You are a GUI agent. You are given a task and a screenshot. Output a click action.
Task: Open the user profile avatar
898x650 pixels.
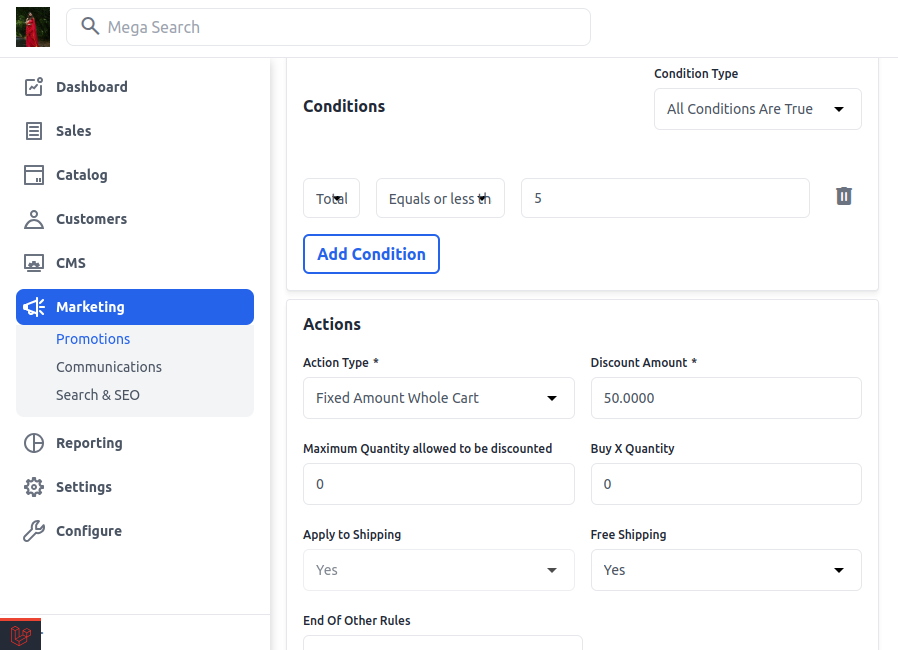click(x=33, y=27)
